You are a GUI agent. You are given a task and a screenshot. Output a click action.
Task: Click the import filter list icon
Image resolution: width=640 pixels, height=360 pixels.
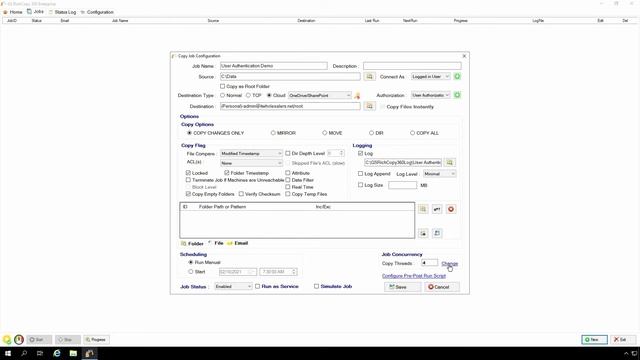tap(423, 233)
